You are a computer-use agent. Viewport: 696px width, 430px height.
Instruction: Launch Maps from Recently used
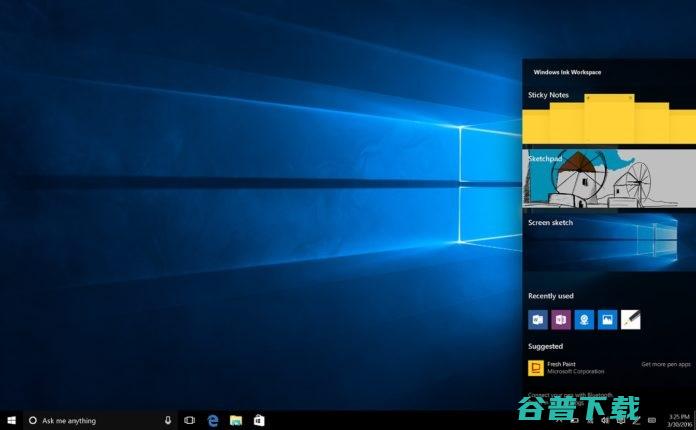584,320
